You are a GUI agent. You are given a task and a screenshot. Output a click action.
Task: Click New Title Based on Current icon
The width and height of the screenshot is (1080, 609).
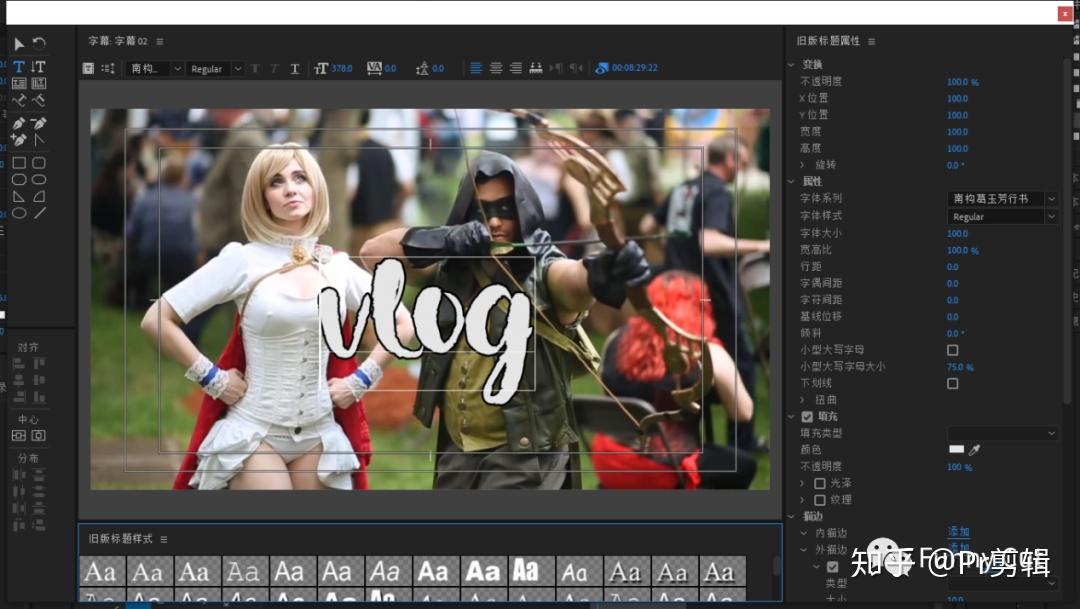(x=88, y=68)
